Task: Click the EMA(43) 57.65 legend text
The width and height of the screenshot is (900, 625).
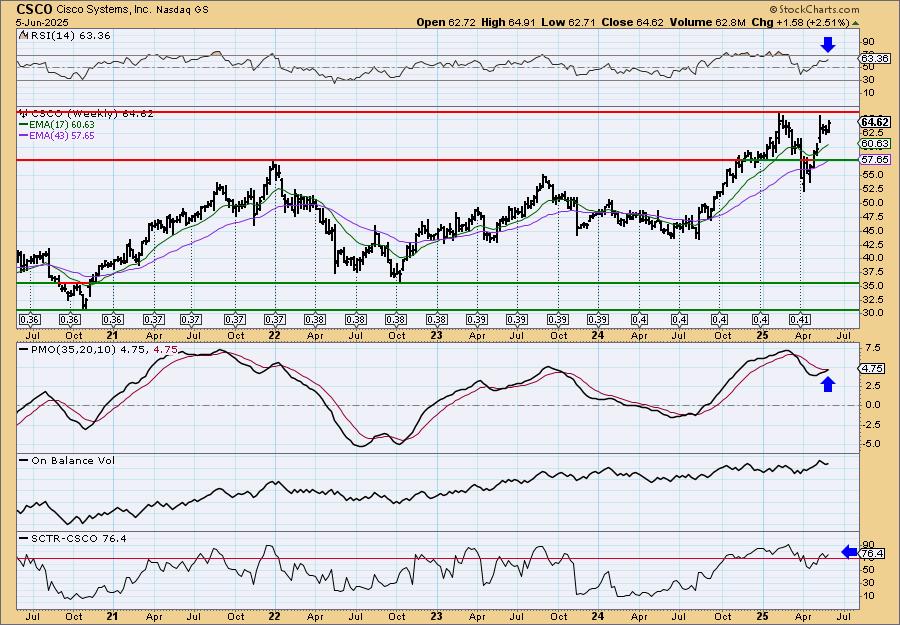Action: (x=62, y=136)
